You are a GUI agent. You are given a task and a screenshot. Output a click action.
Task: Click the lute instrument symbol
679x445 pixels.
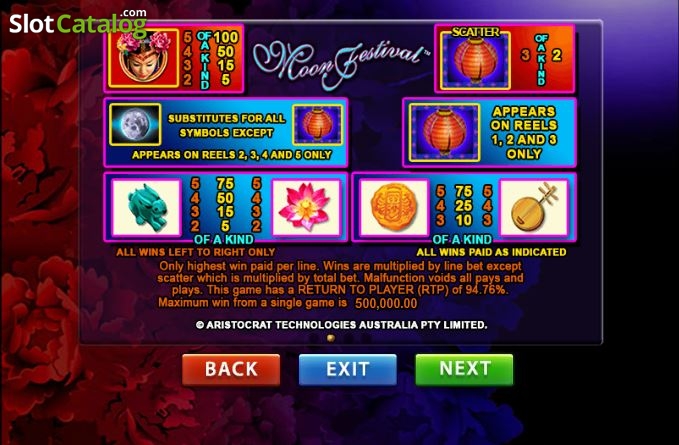534,208
